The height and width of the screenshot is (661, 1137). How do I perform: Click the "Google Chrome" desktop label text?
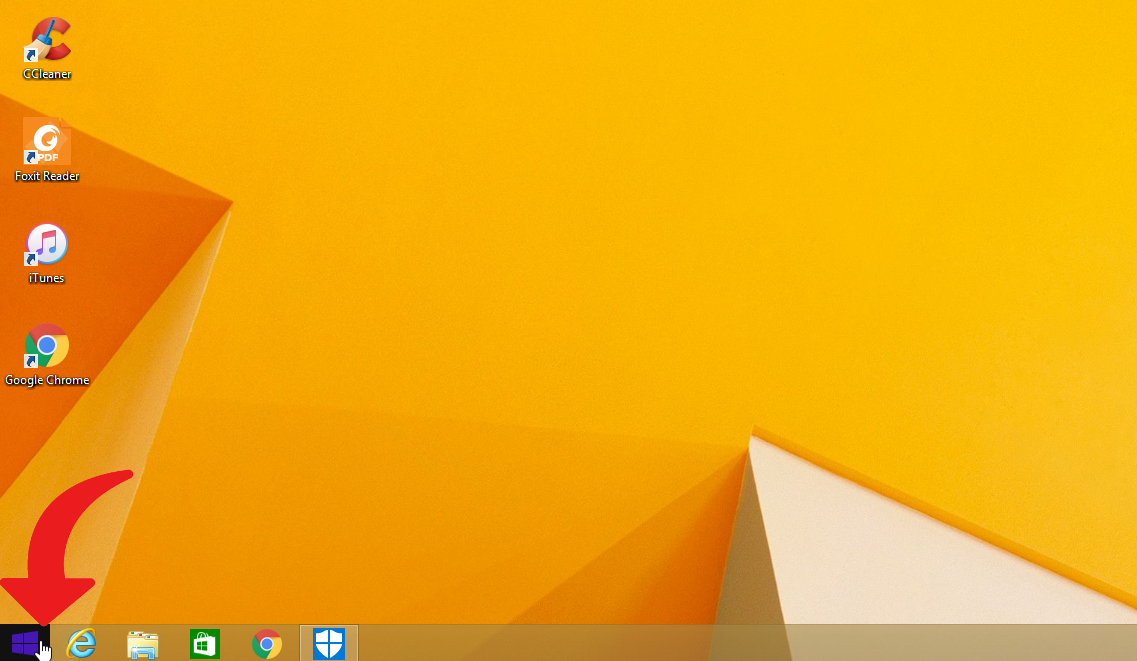point(47,381)
